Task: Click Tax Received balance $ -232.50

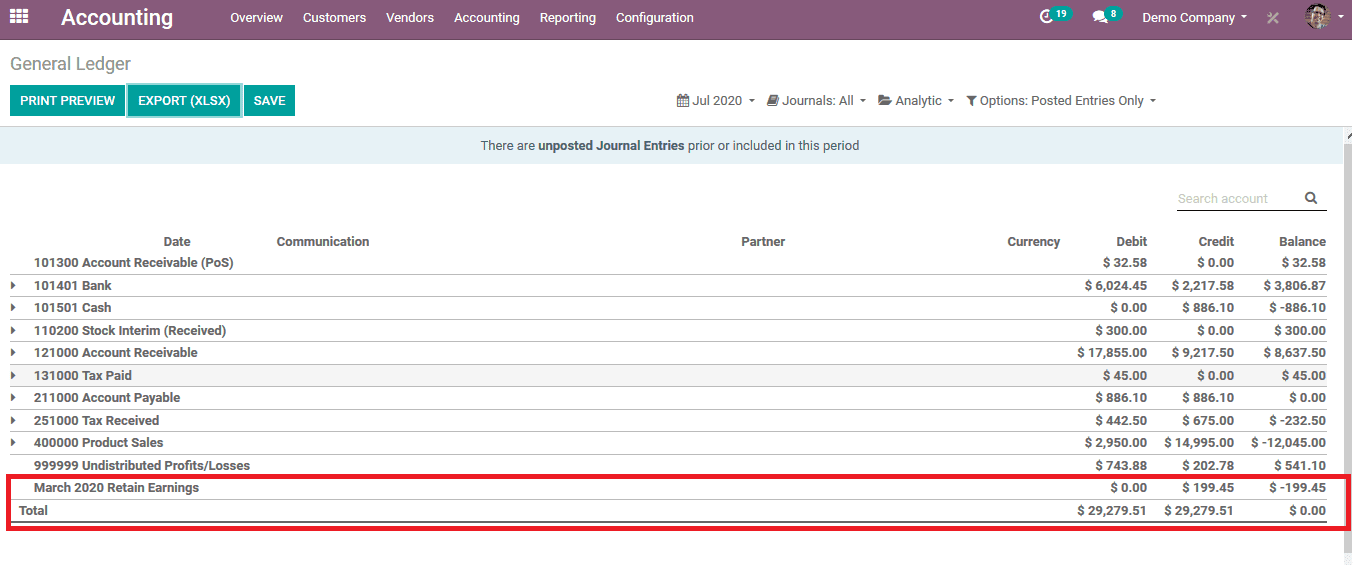Action: click(1298, 421)
